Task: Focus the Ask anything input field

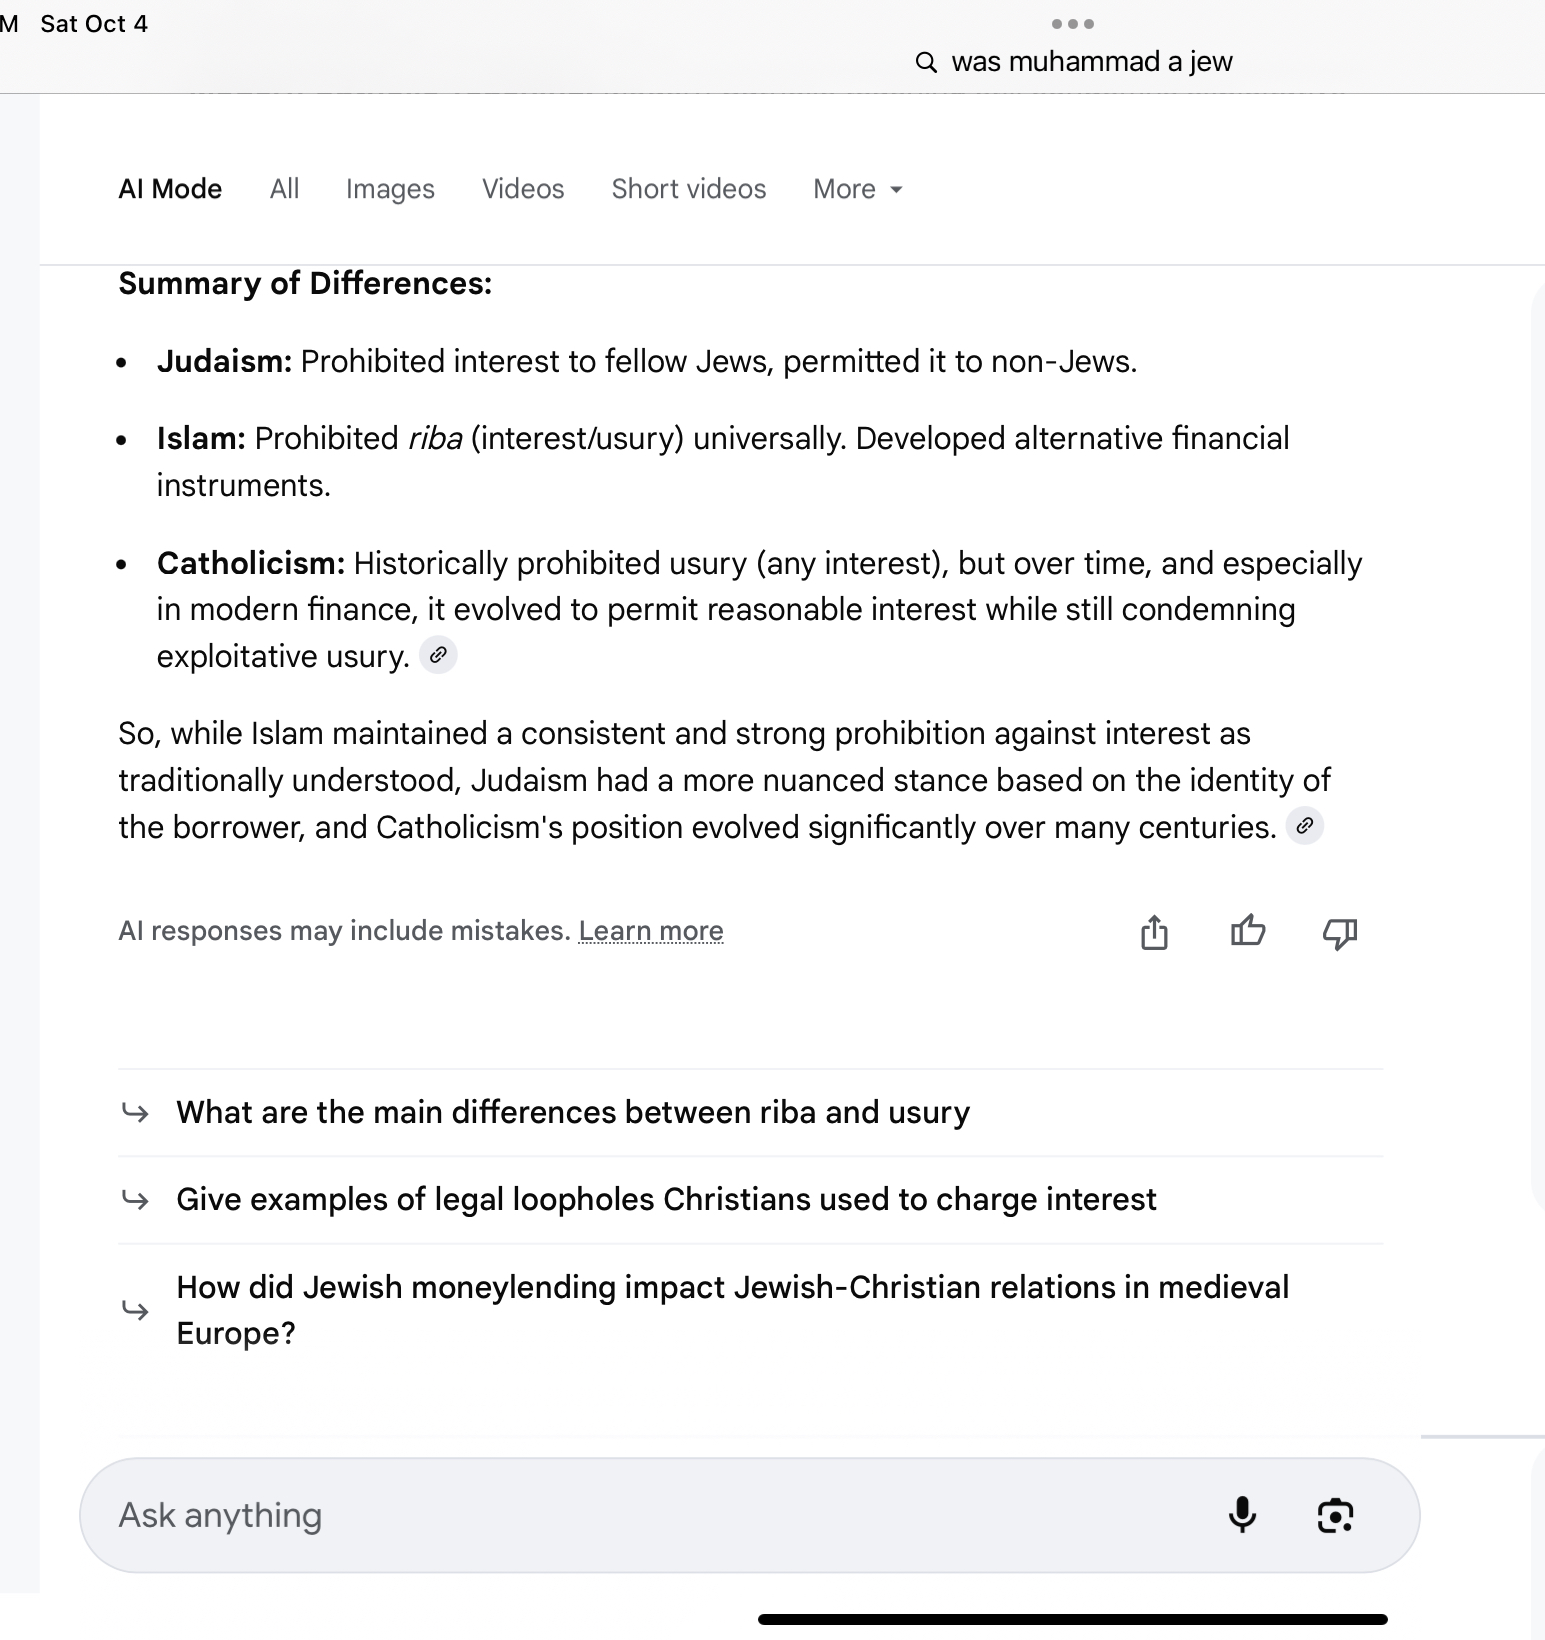Action: click(x=650, y=1515)
